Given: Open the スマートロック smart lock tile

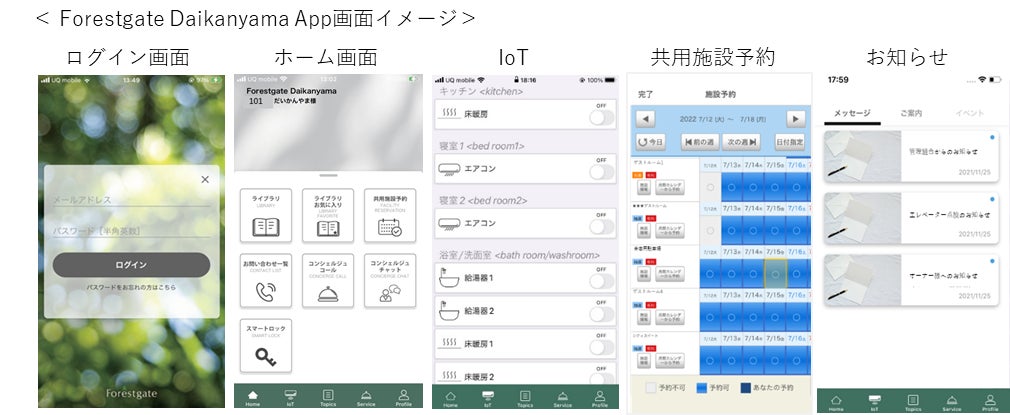Looking at the screenshot, I should [265, 345].
